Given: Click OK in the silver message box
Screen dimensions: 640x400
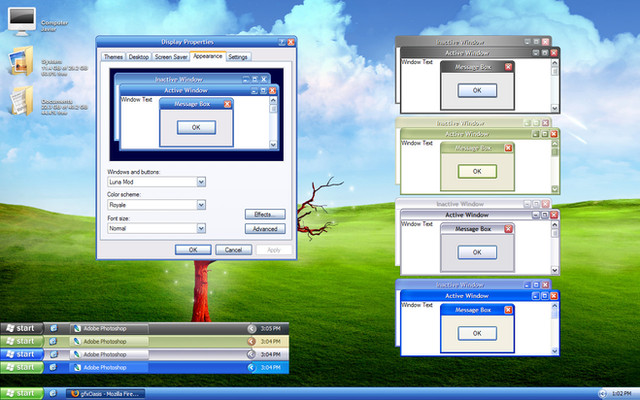Looking at the screenshot, I should pos(477,252).
